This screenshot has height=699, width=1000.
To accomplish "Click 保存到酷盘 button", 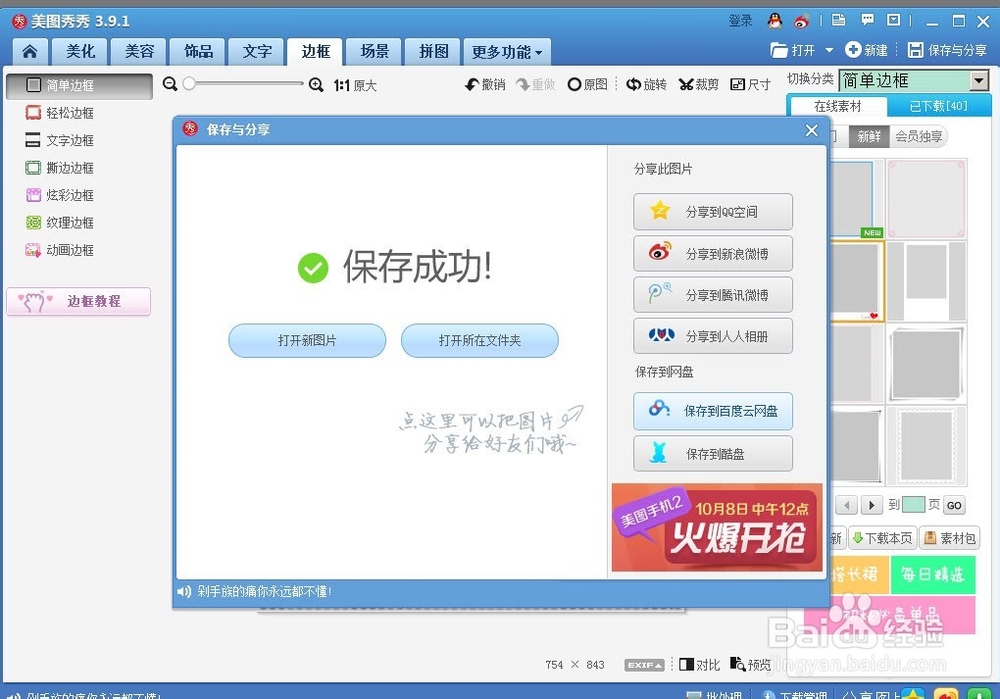I will pos(713,453).
